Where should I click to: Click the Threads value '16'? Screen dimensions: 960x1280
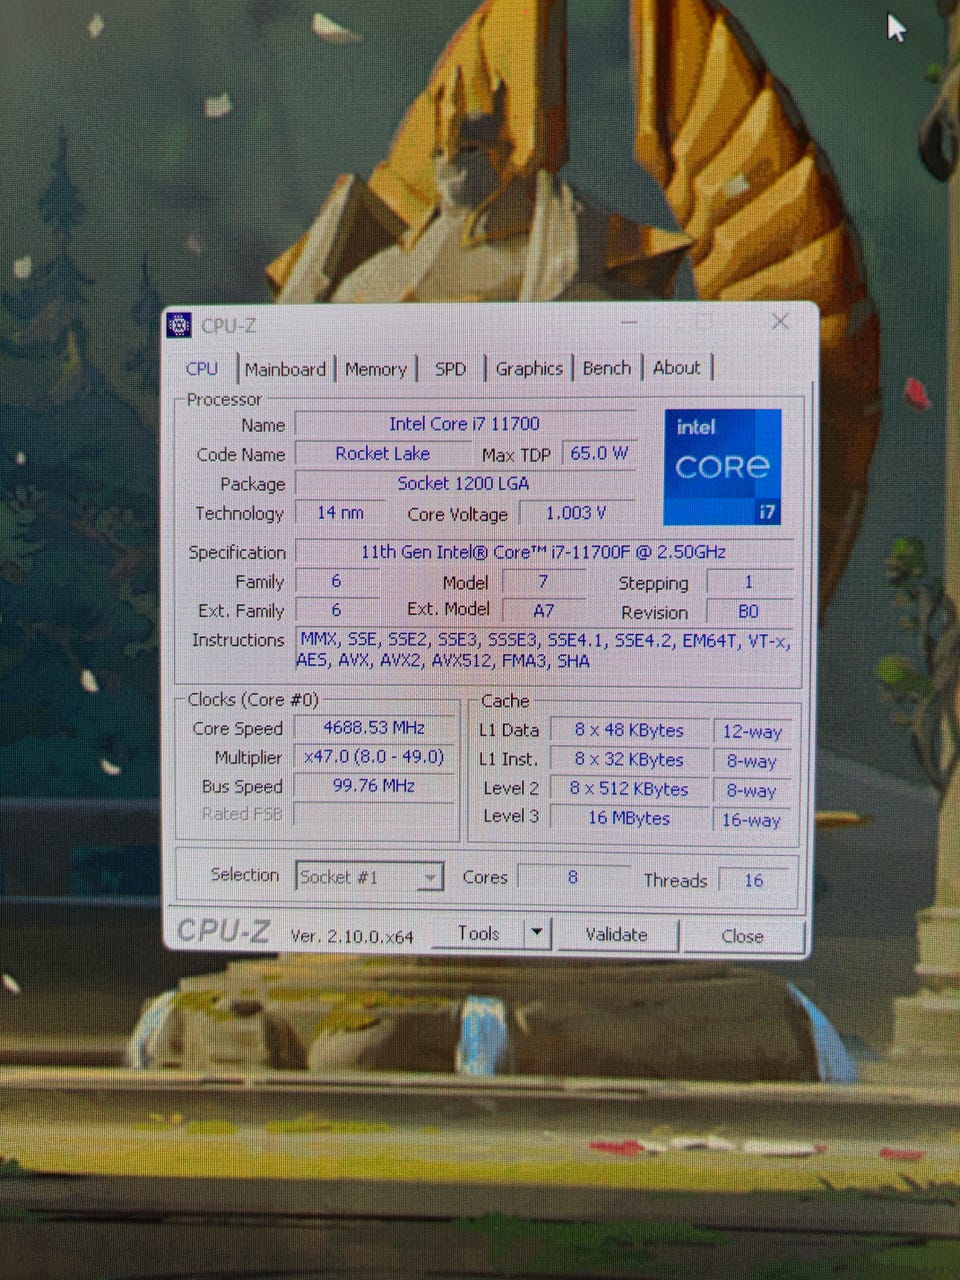(753, 880)
